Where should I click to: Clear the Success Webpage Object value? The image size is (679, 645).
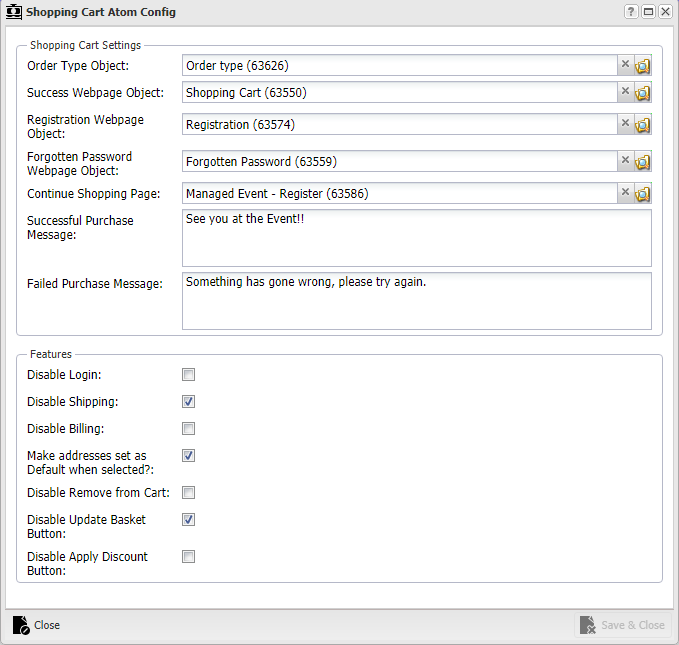coord(625,92)
